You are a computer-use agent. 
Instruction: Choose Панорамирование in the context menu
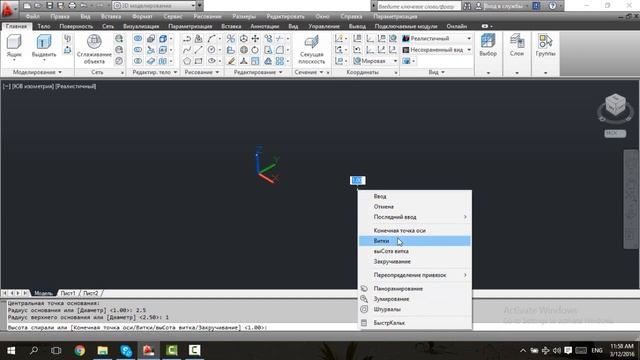[x=415, y=289]
